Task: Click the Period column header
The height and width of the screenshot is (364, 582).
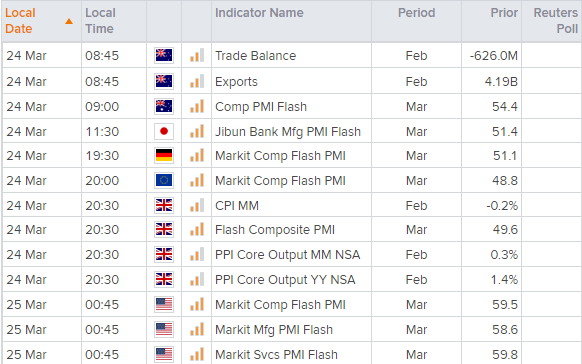Action: pos(416,13)
